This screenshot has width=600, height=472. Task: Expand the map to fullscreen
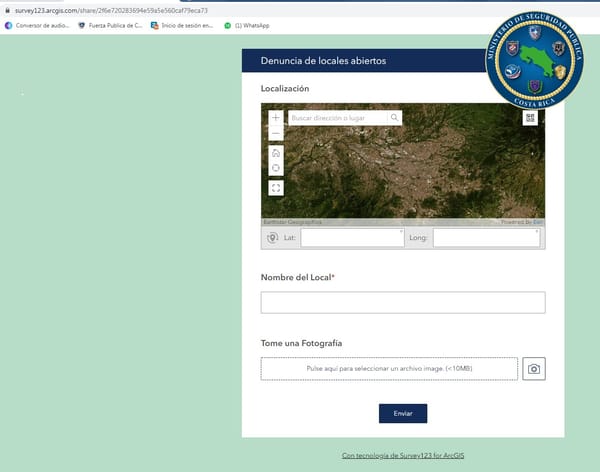pos(276,188)
